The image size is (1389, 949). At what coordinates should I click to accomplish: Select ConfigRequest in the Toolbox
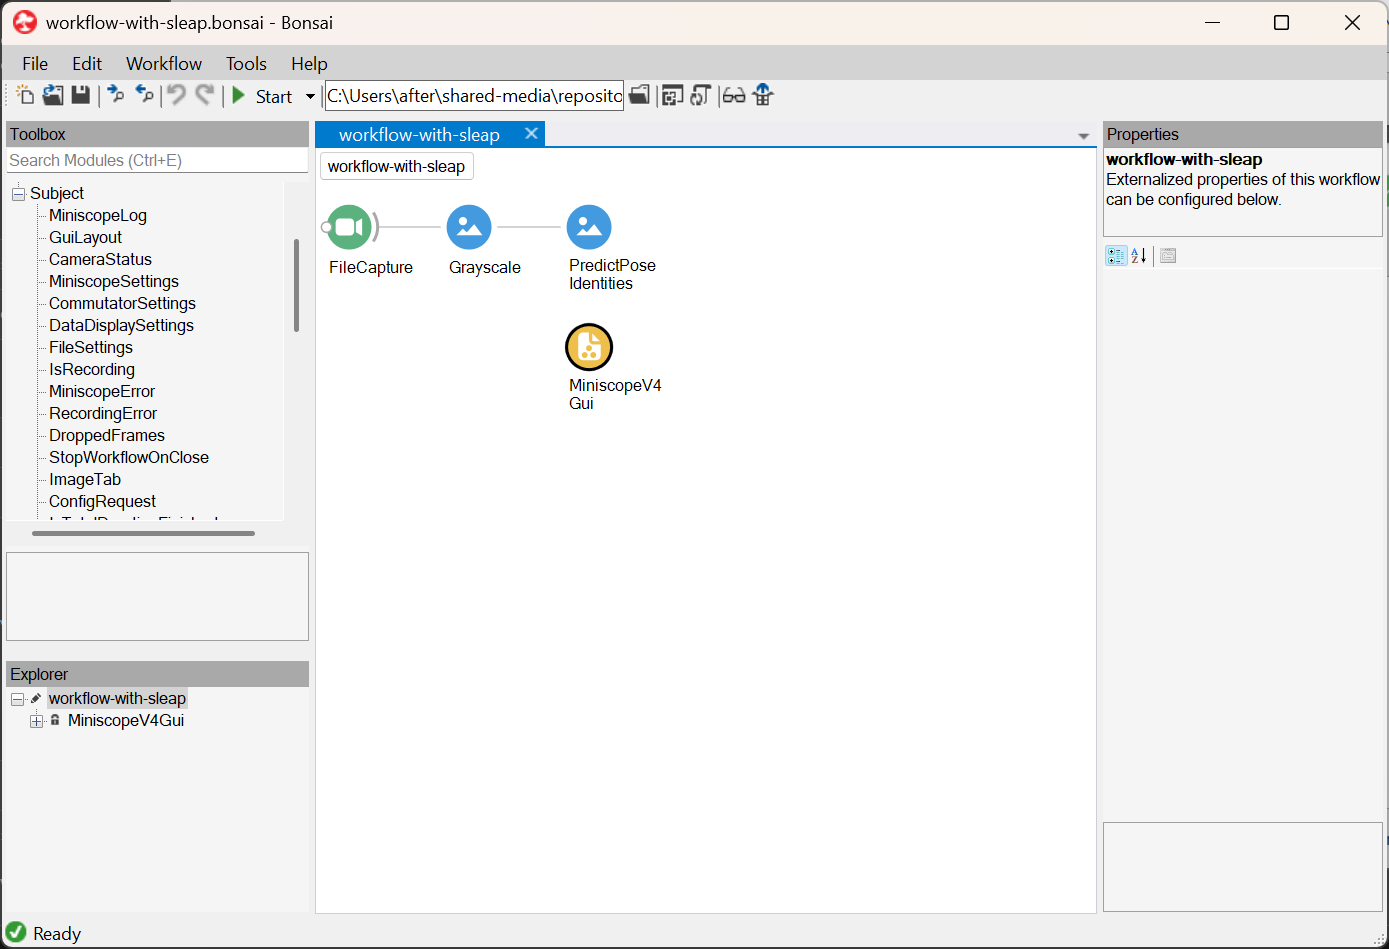click(x=103, y=502)
